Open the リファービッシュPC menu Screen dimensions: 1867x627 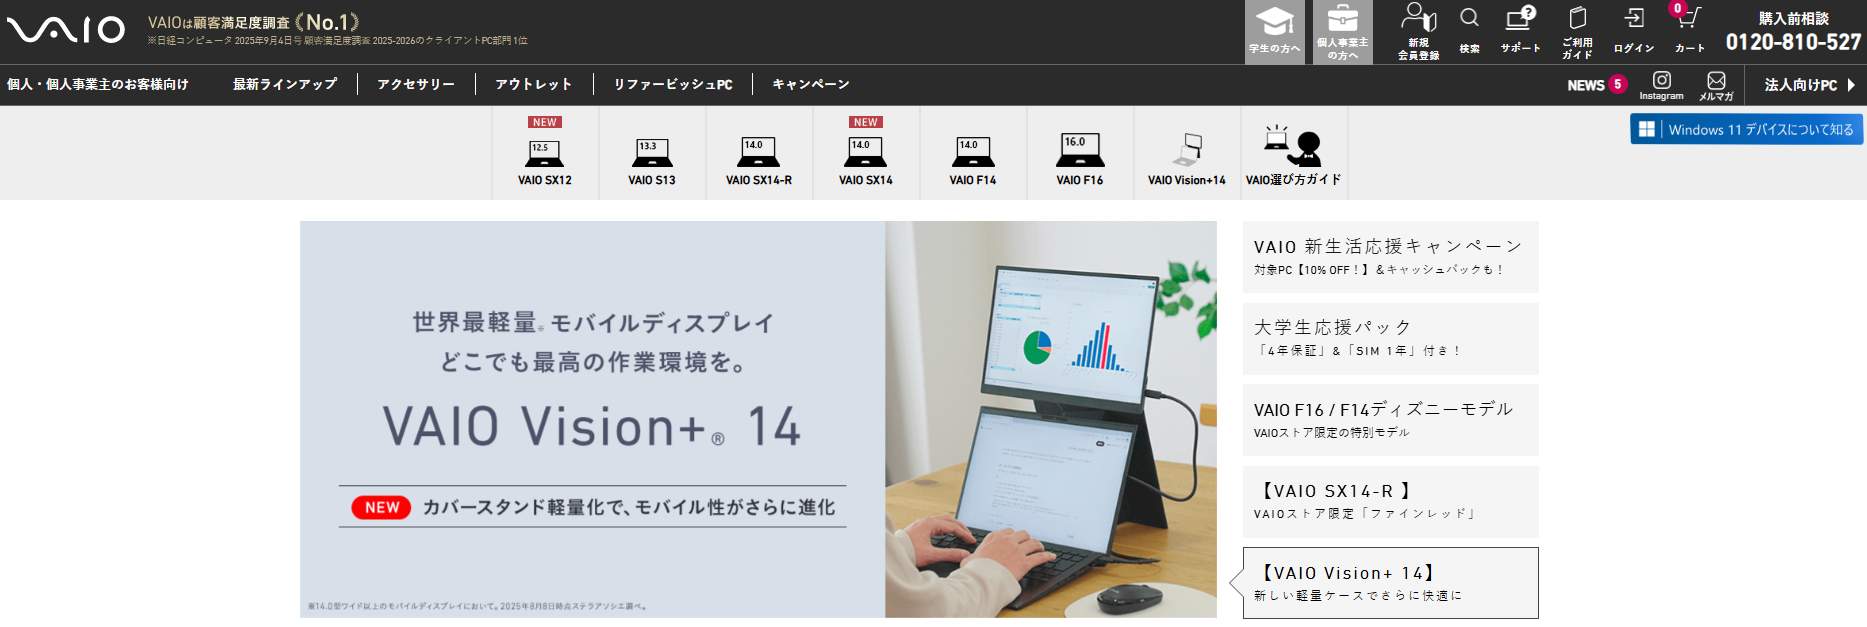(673, 84)
